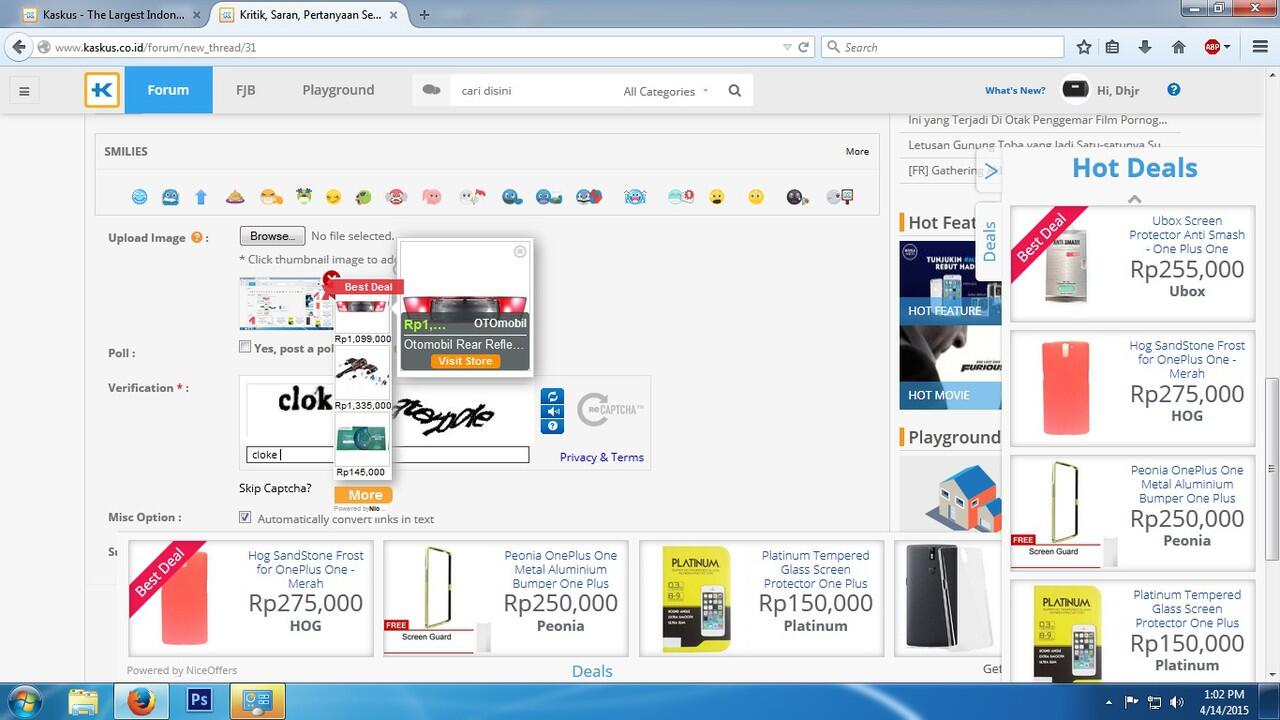This screenshot has height=720, width=1280.
Task: Insert the poop smiley
Action: [235, 197]
